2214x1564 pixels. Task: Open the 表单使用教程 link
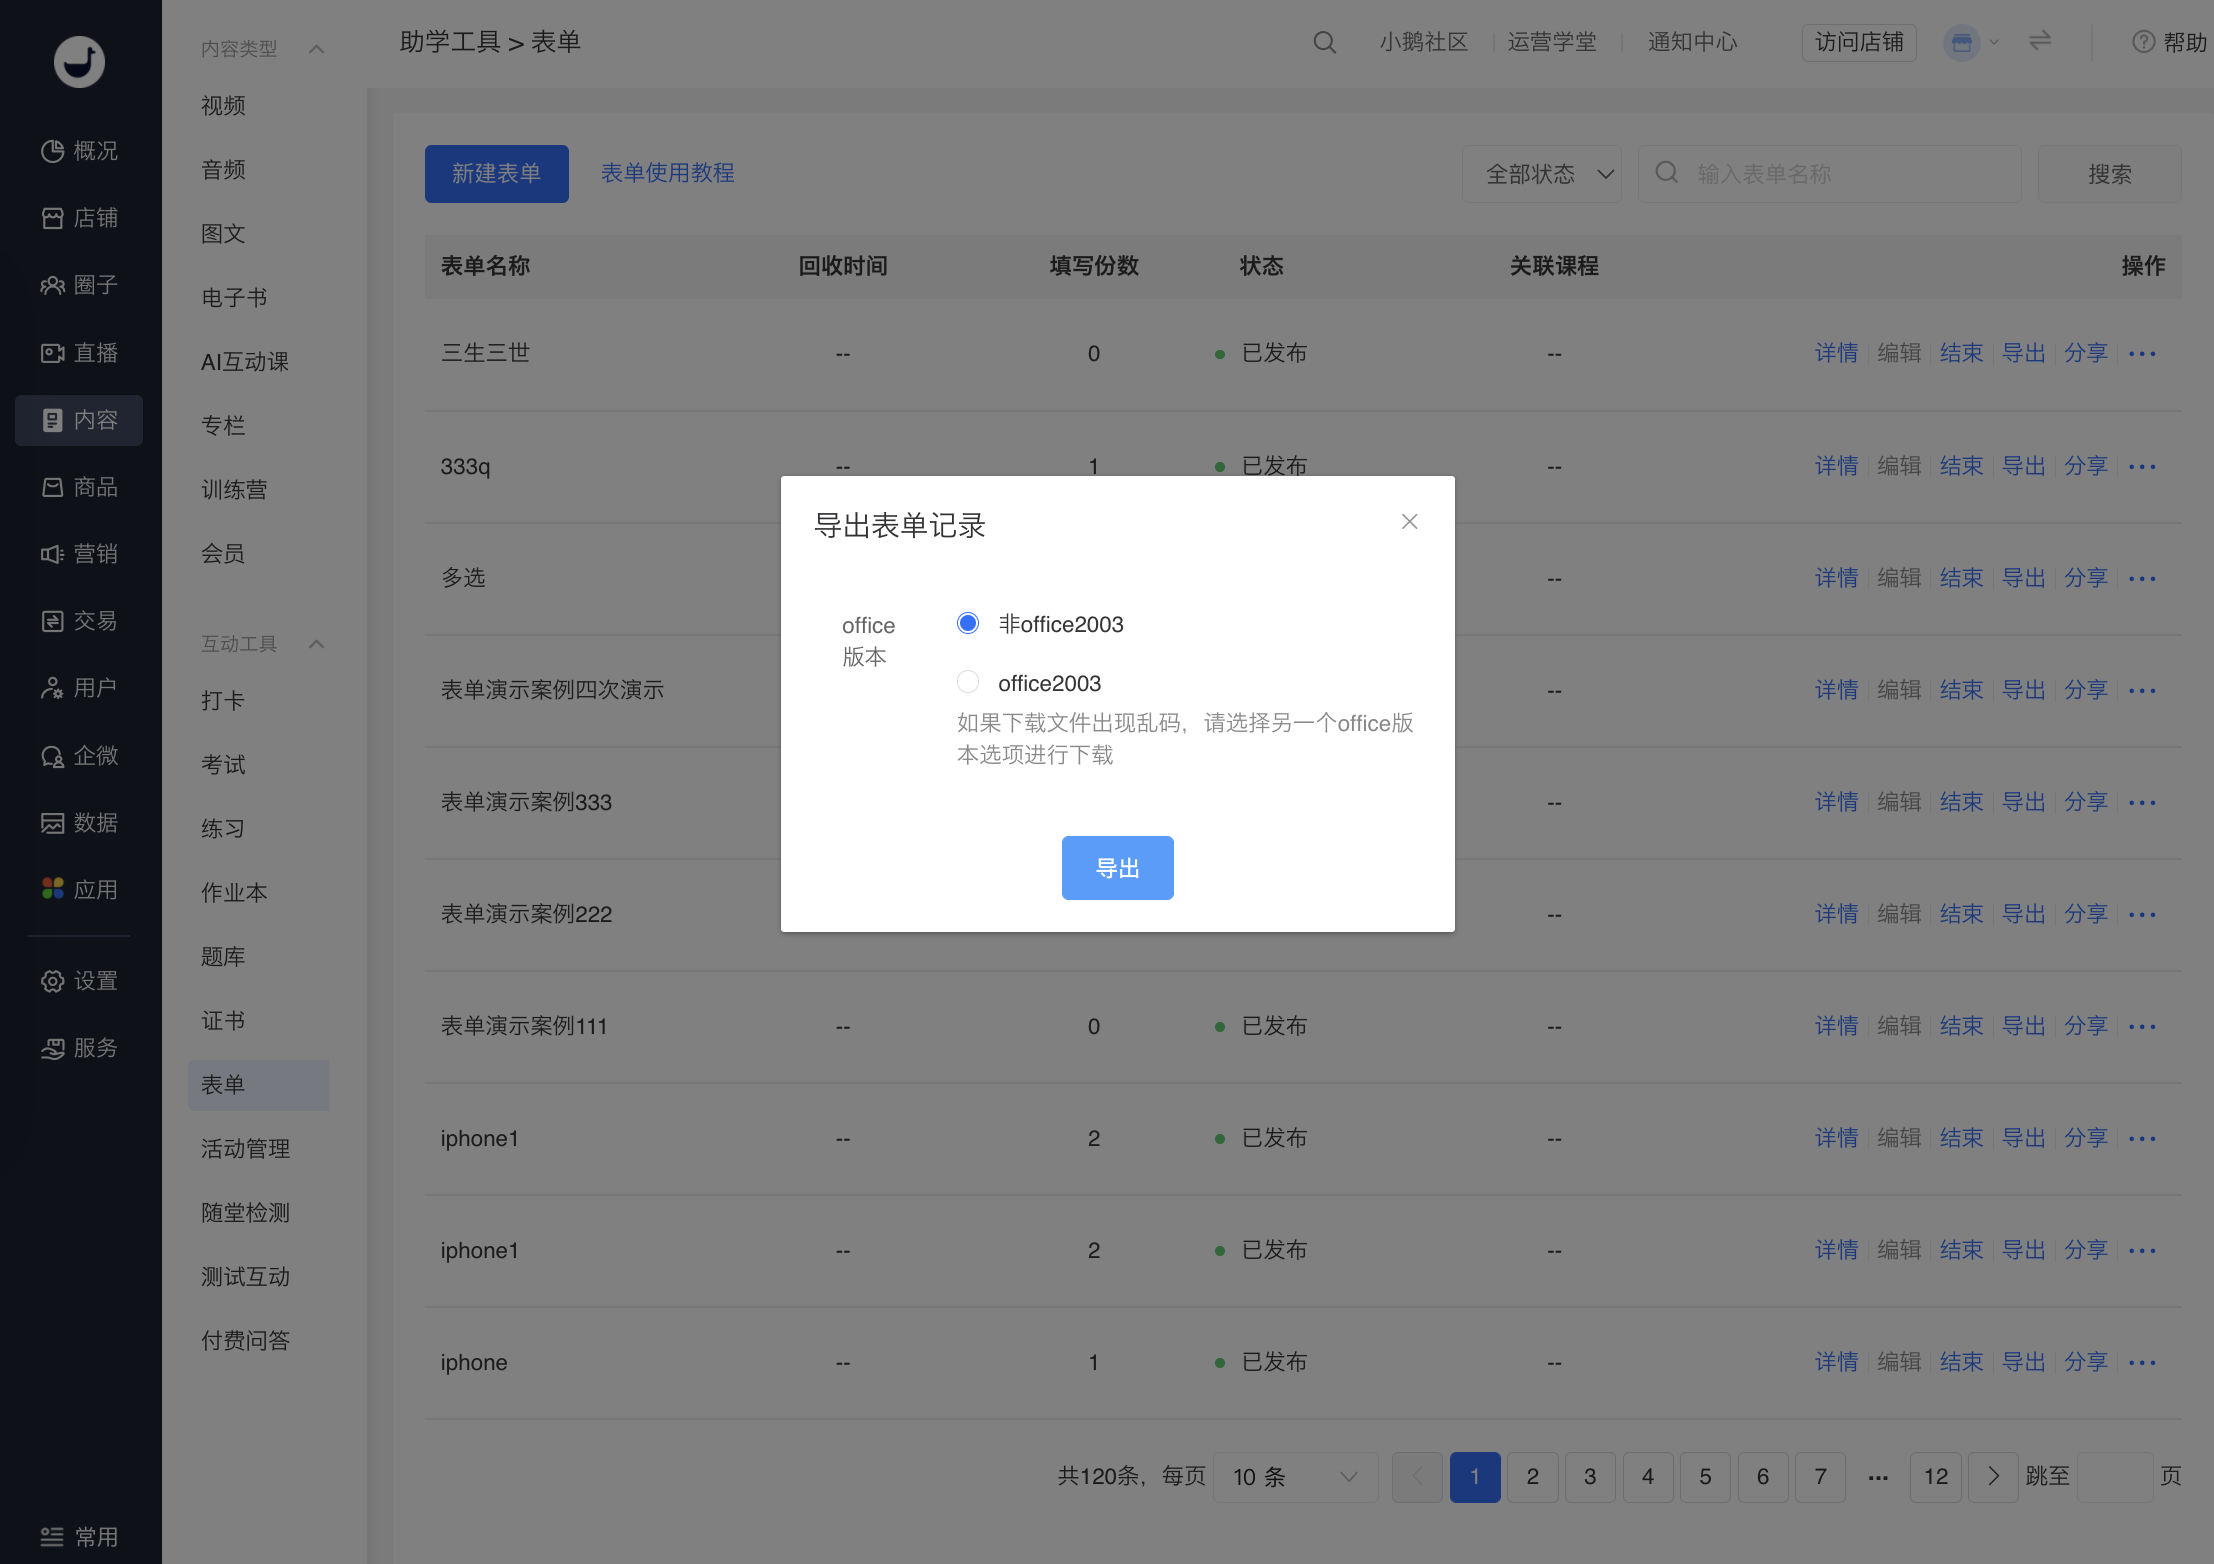point(667,173)
